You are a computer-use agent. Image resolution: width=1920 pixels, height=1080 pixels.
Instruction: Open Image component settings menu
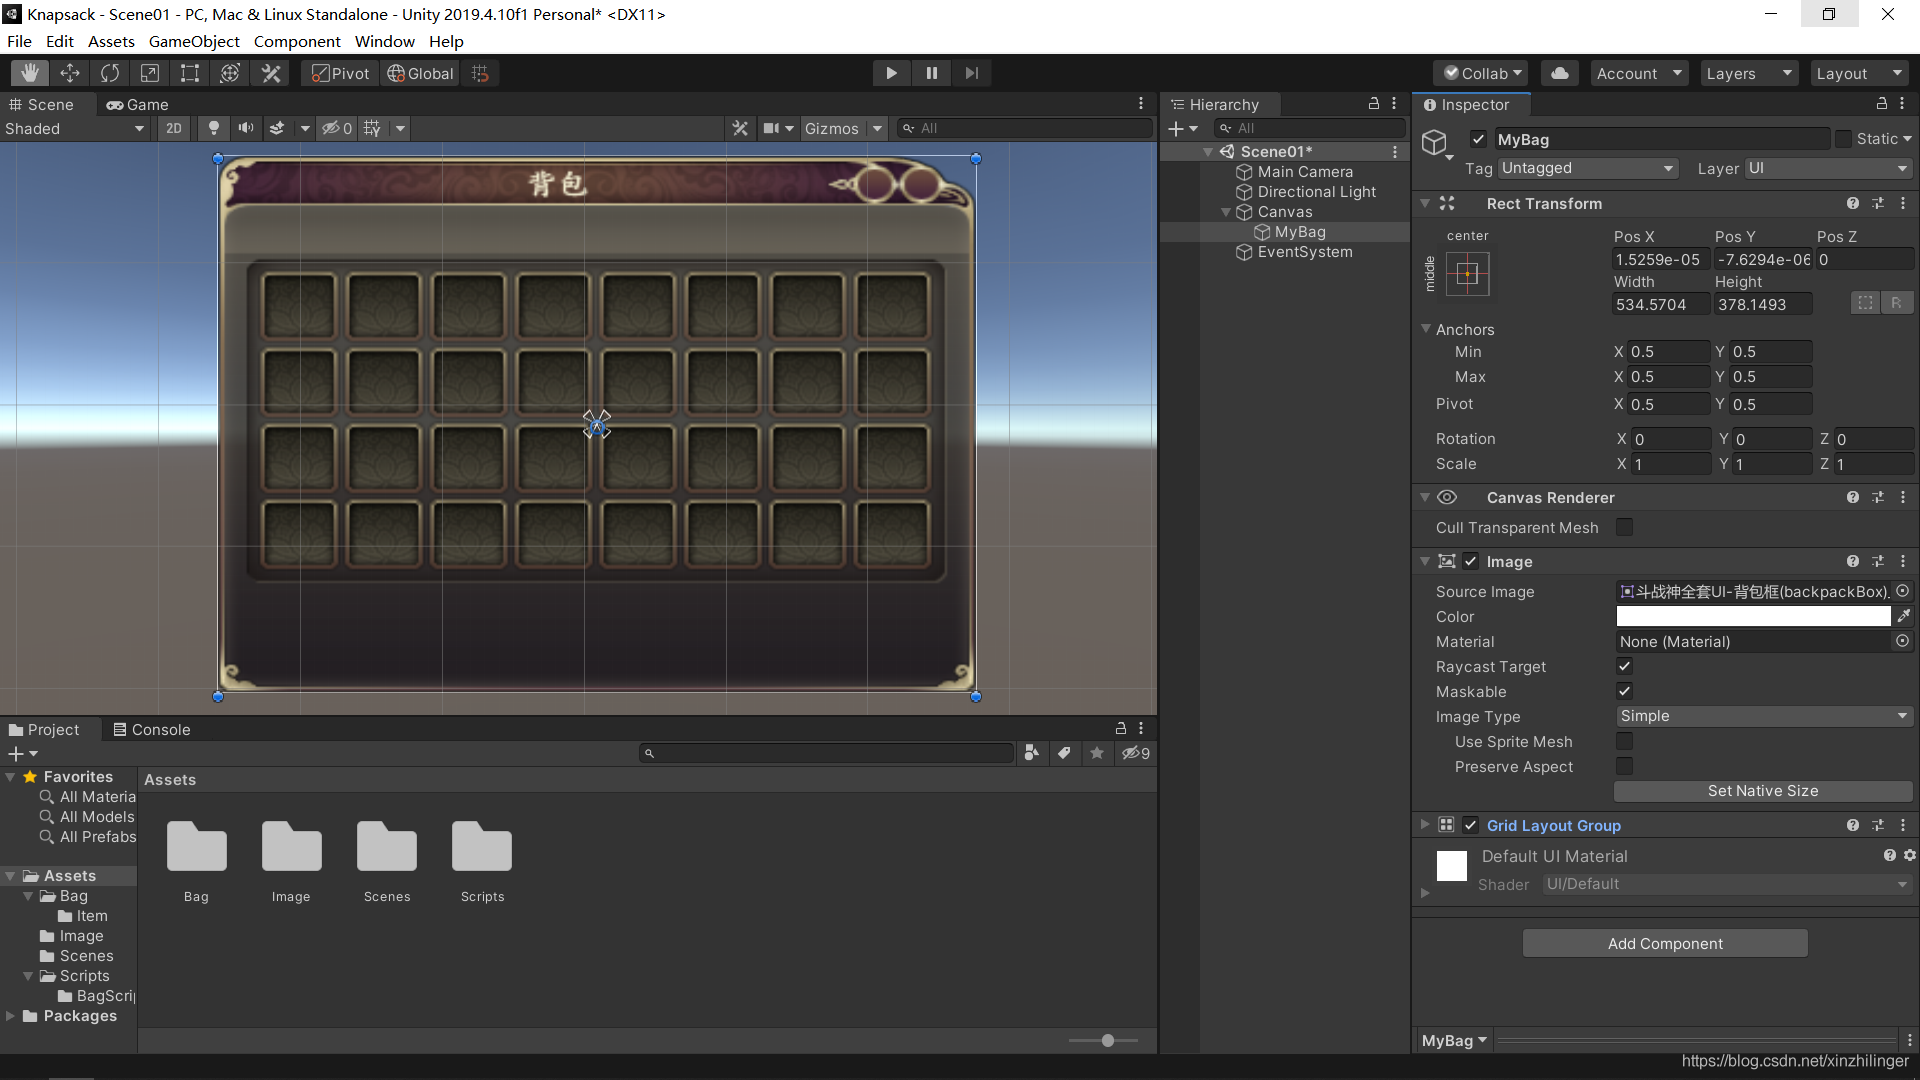1903,561
